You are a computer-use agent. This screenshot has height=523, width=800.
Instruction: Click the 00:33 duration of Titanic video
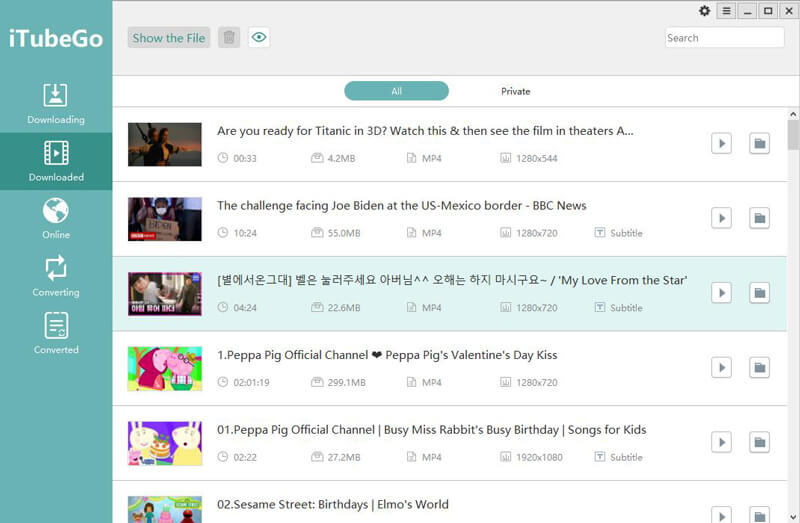(x=245, y=158)
